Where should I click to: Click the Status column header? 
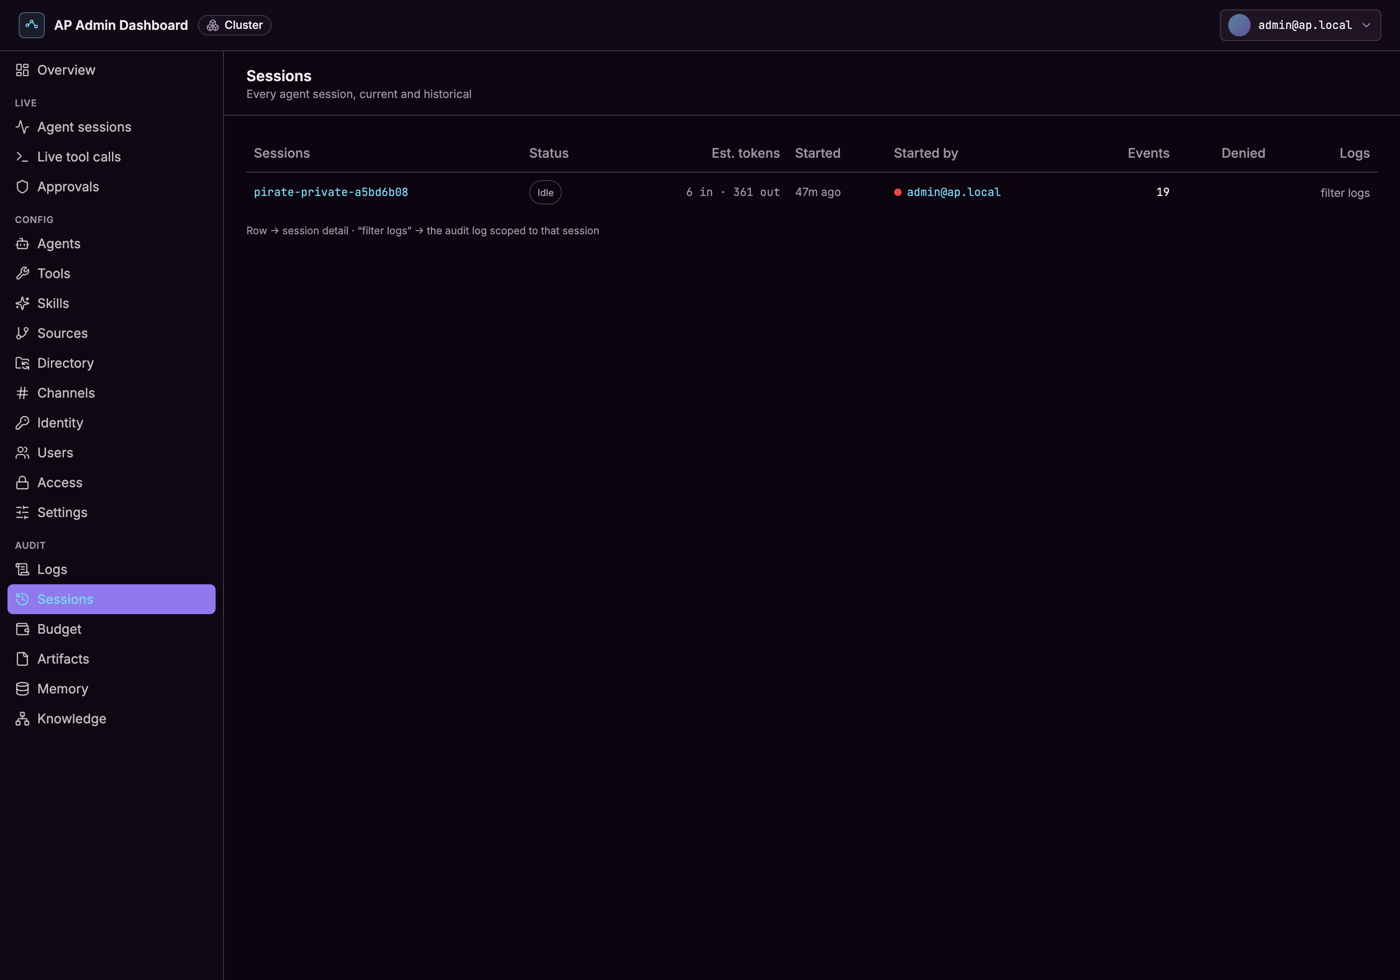(549, 153)
